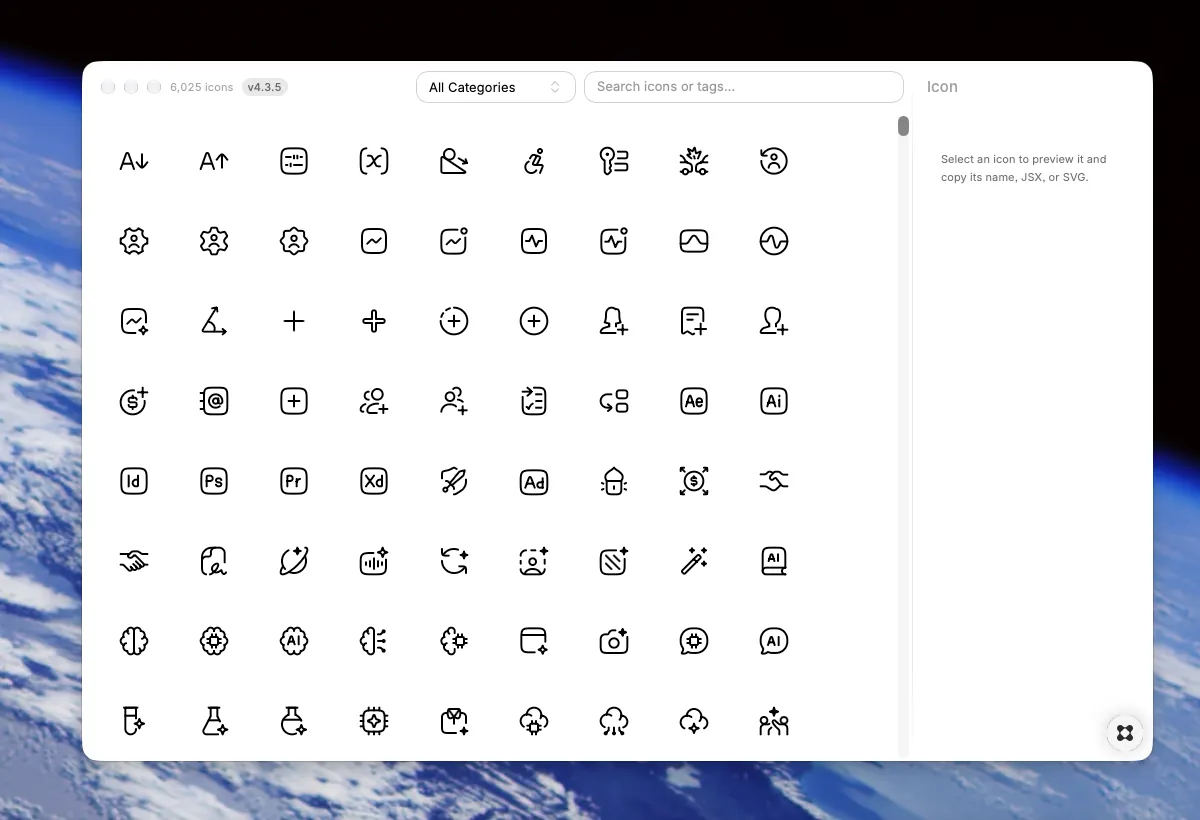This screenshot has height=820, width=1200.
Task: Select the camera with sparkle icon
Action: (x=614, y=641)
